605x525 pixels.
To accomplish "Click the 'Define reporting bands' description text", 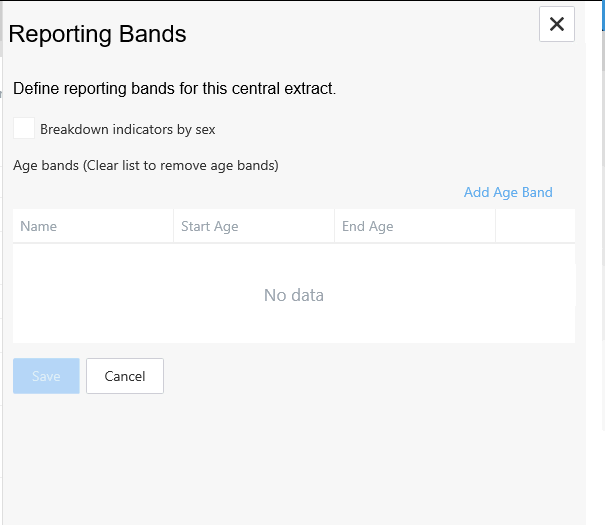I will click(175, 89).
